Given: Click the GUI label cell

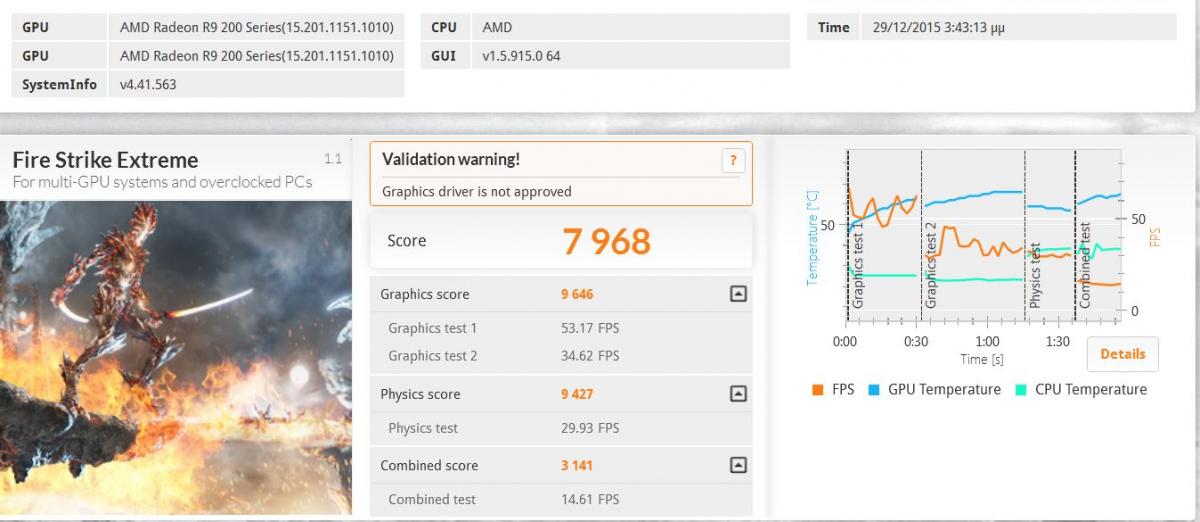Looking at the screenshot, I should click(x=444, y=56).
